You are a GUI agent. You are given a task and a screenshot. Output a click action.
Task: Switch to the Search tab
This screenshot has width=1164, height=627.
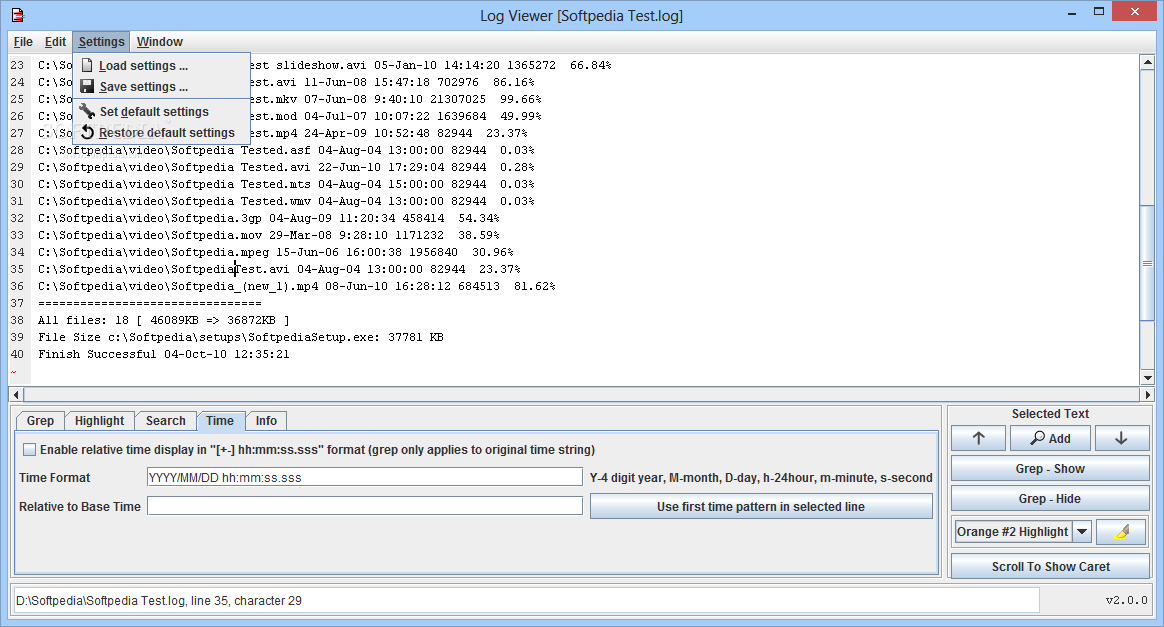point(166,421)
